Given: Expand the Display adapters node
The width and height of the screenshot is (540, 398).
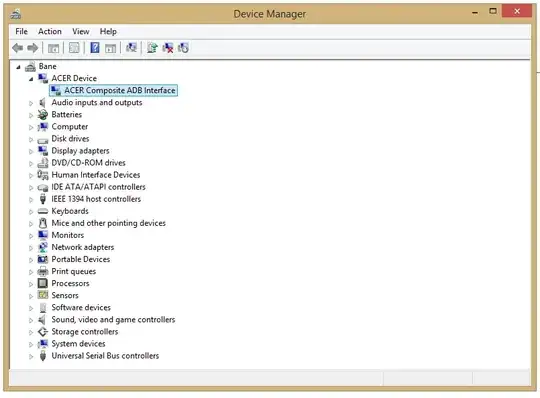Looking at the screenshot, I should pos(31,151).
